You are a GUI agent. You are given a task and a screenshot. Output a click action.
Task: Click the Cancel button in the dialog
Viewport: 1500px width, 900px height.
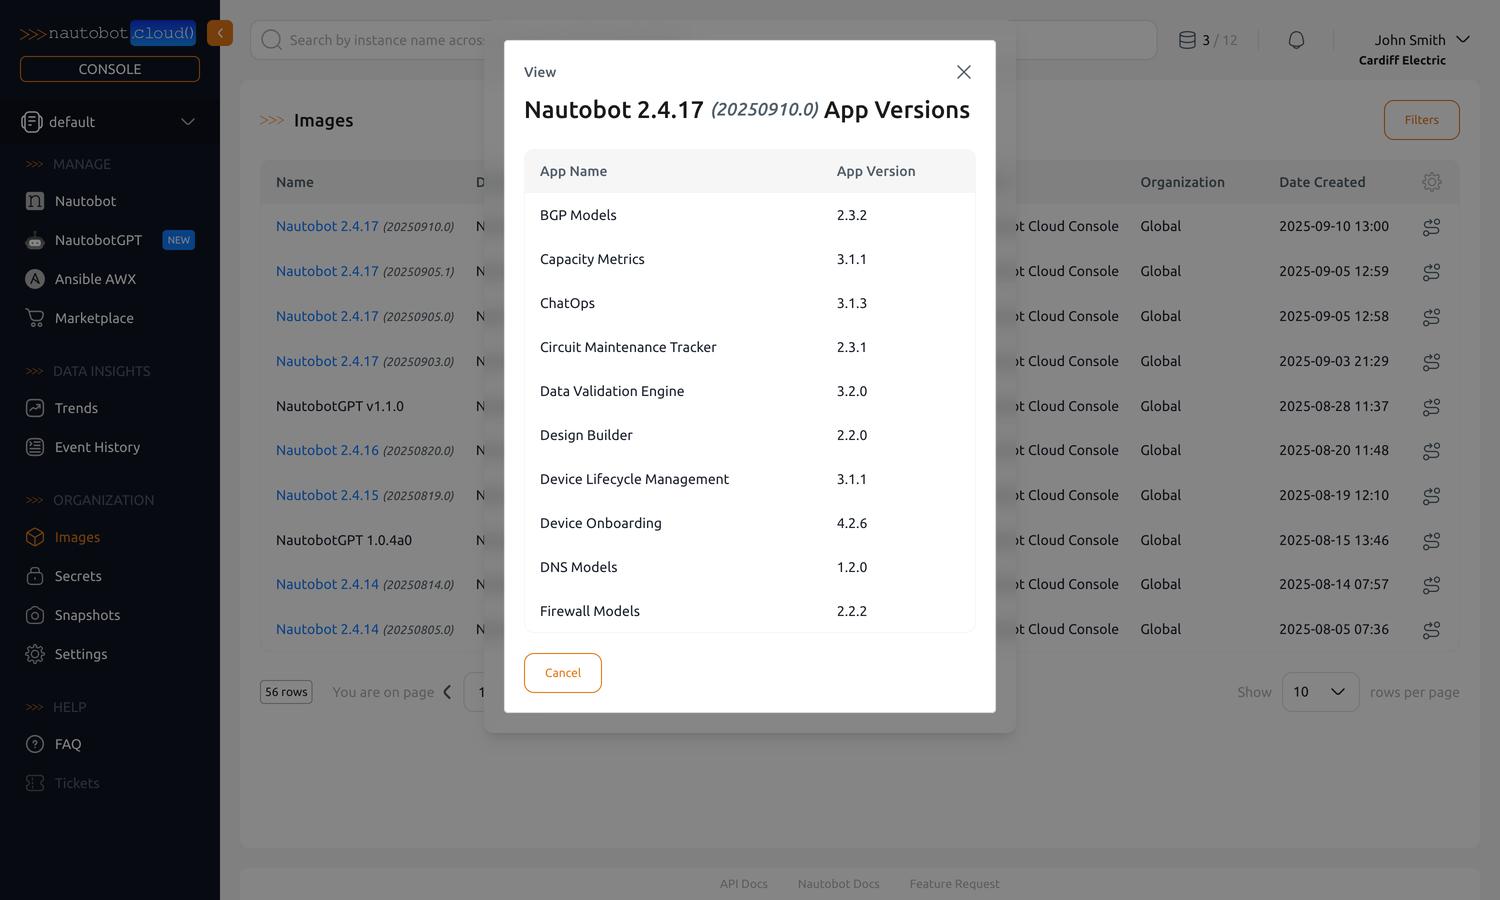[x=562, y=673]
